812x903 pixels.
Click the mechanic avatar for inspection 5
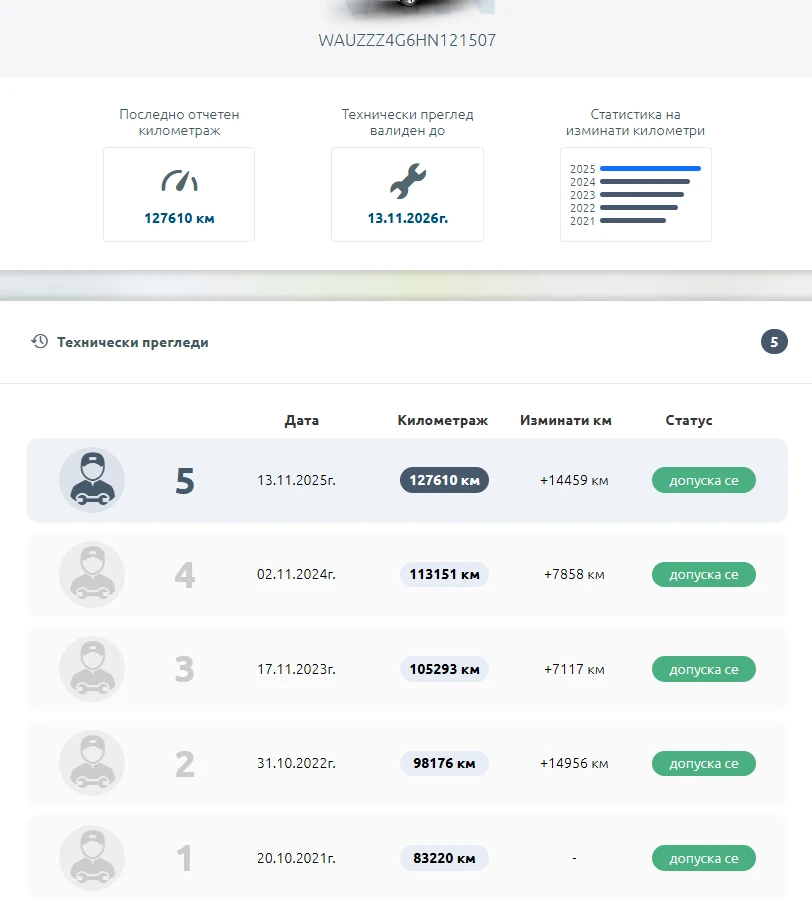[x=92, y=480]
